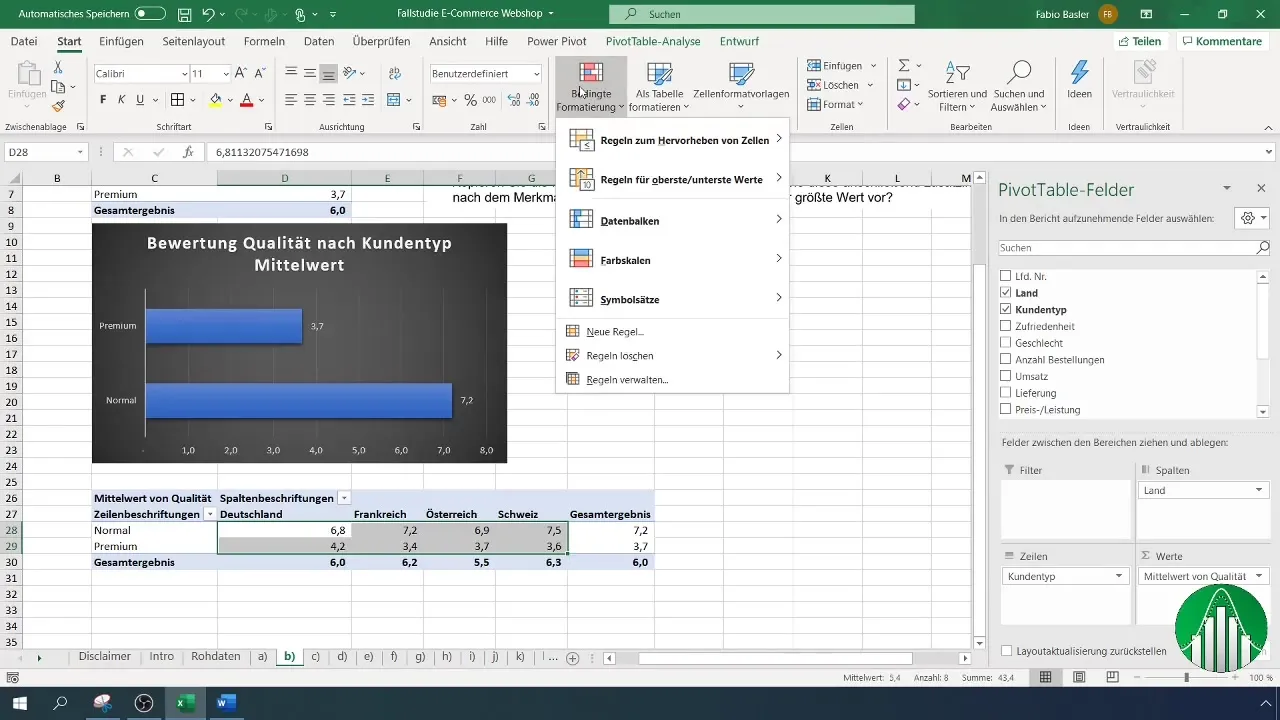The image size is (1280, 720).
Task: Open the PivotTable fields tools gear icon
Action: click(1246, 218)
